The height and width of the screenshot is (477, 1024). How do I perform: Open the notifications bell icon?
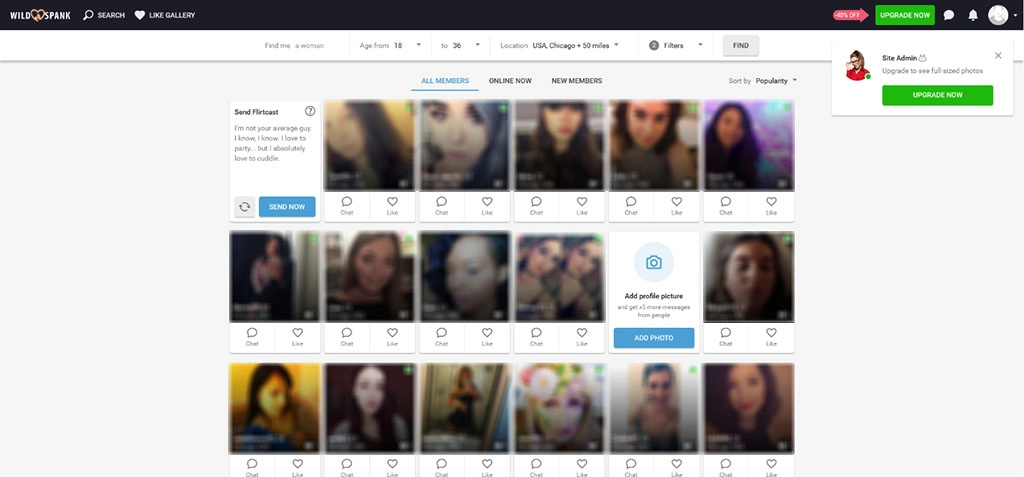(x=973, y=15)
